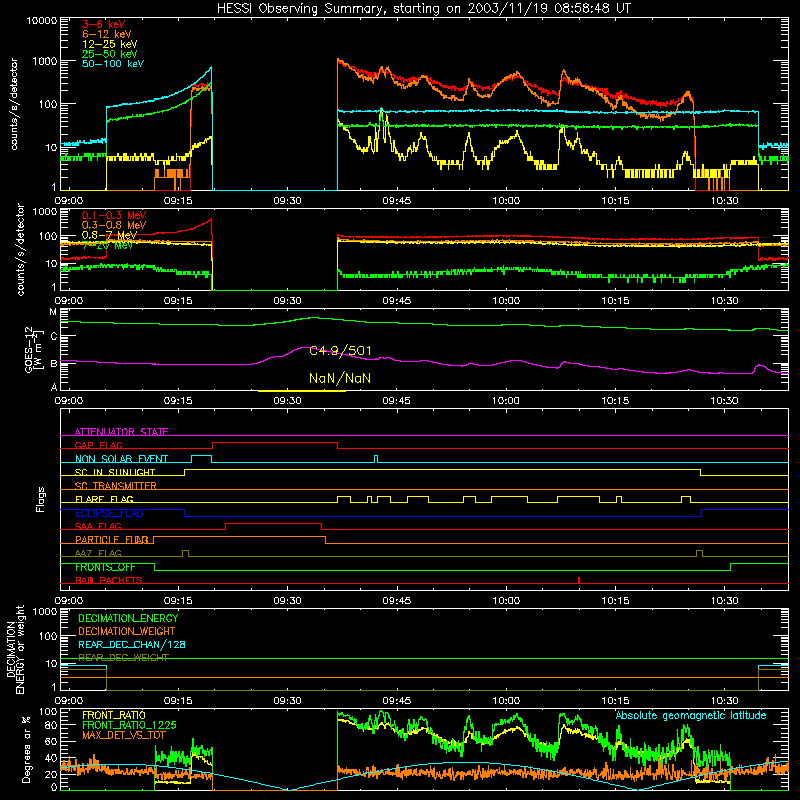Click the BAD_PACKETS flag label
Viewport: 800px width, 800px height.
pyautogui.click(x=109, y=580)
